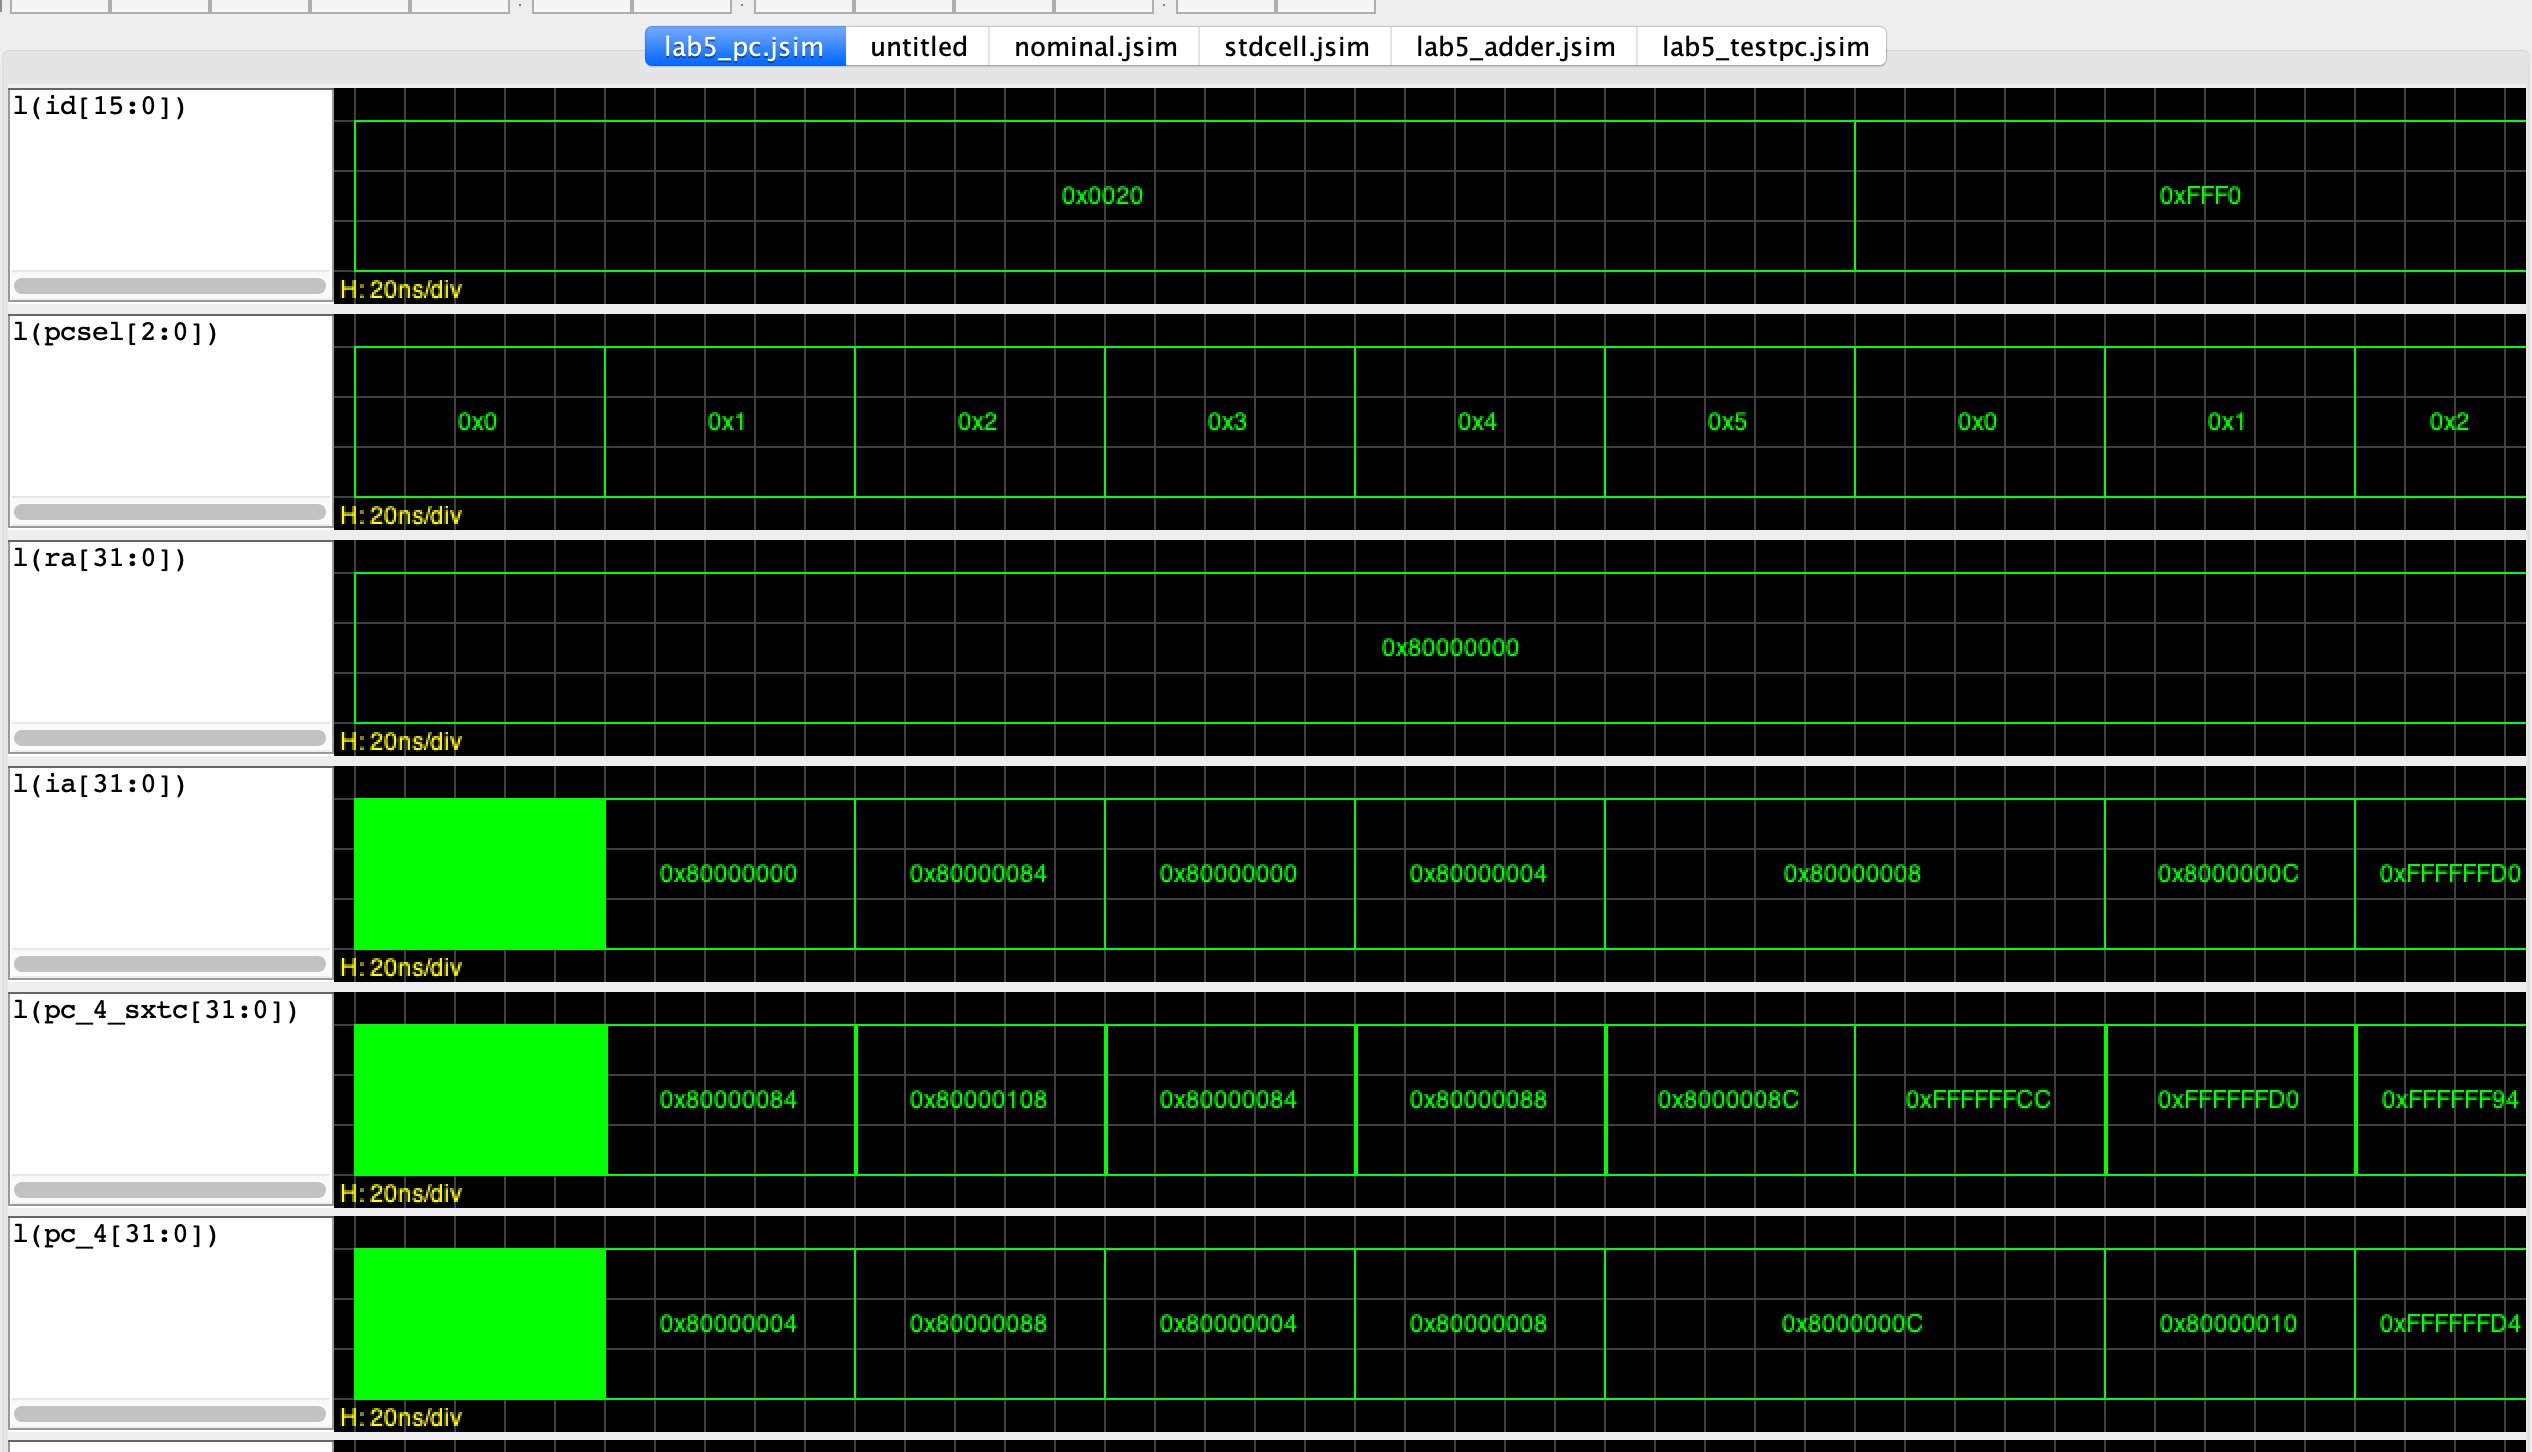The image size is (2532, 1452).
Task: Open the untitled tab
Action: pos(918,47)
